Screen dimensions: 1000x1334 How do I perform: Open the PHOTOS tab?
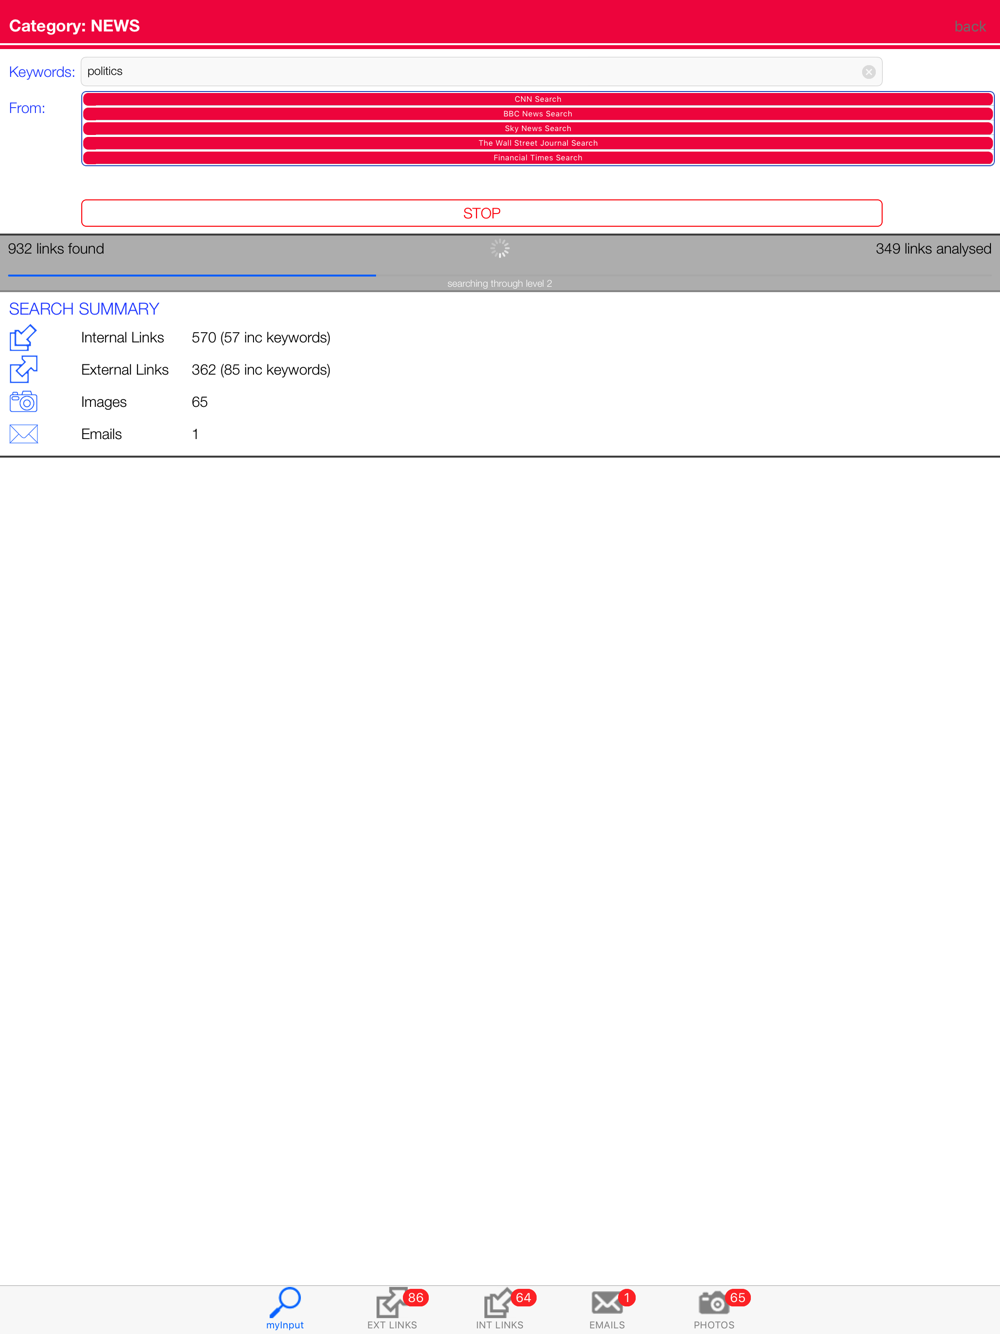pyautogui.click(x=714, y=1308)
